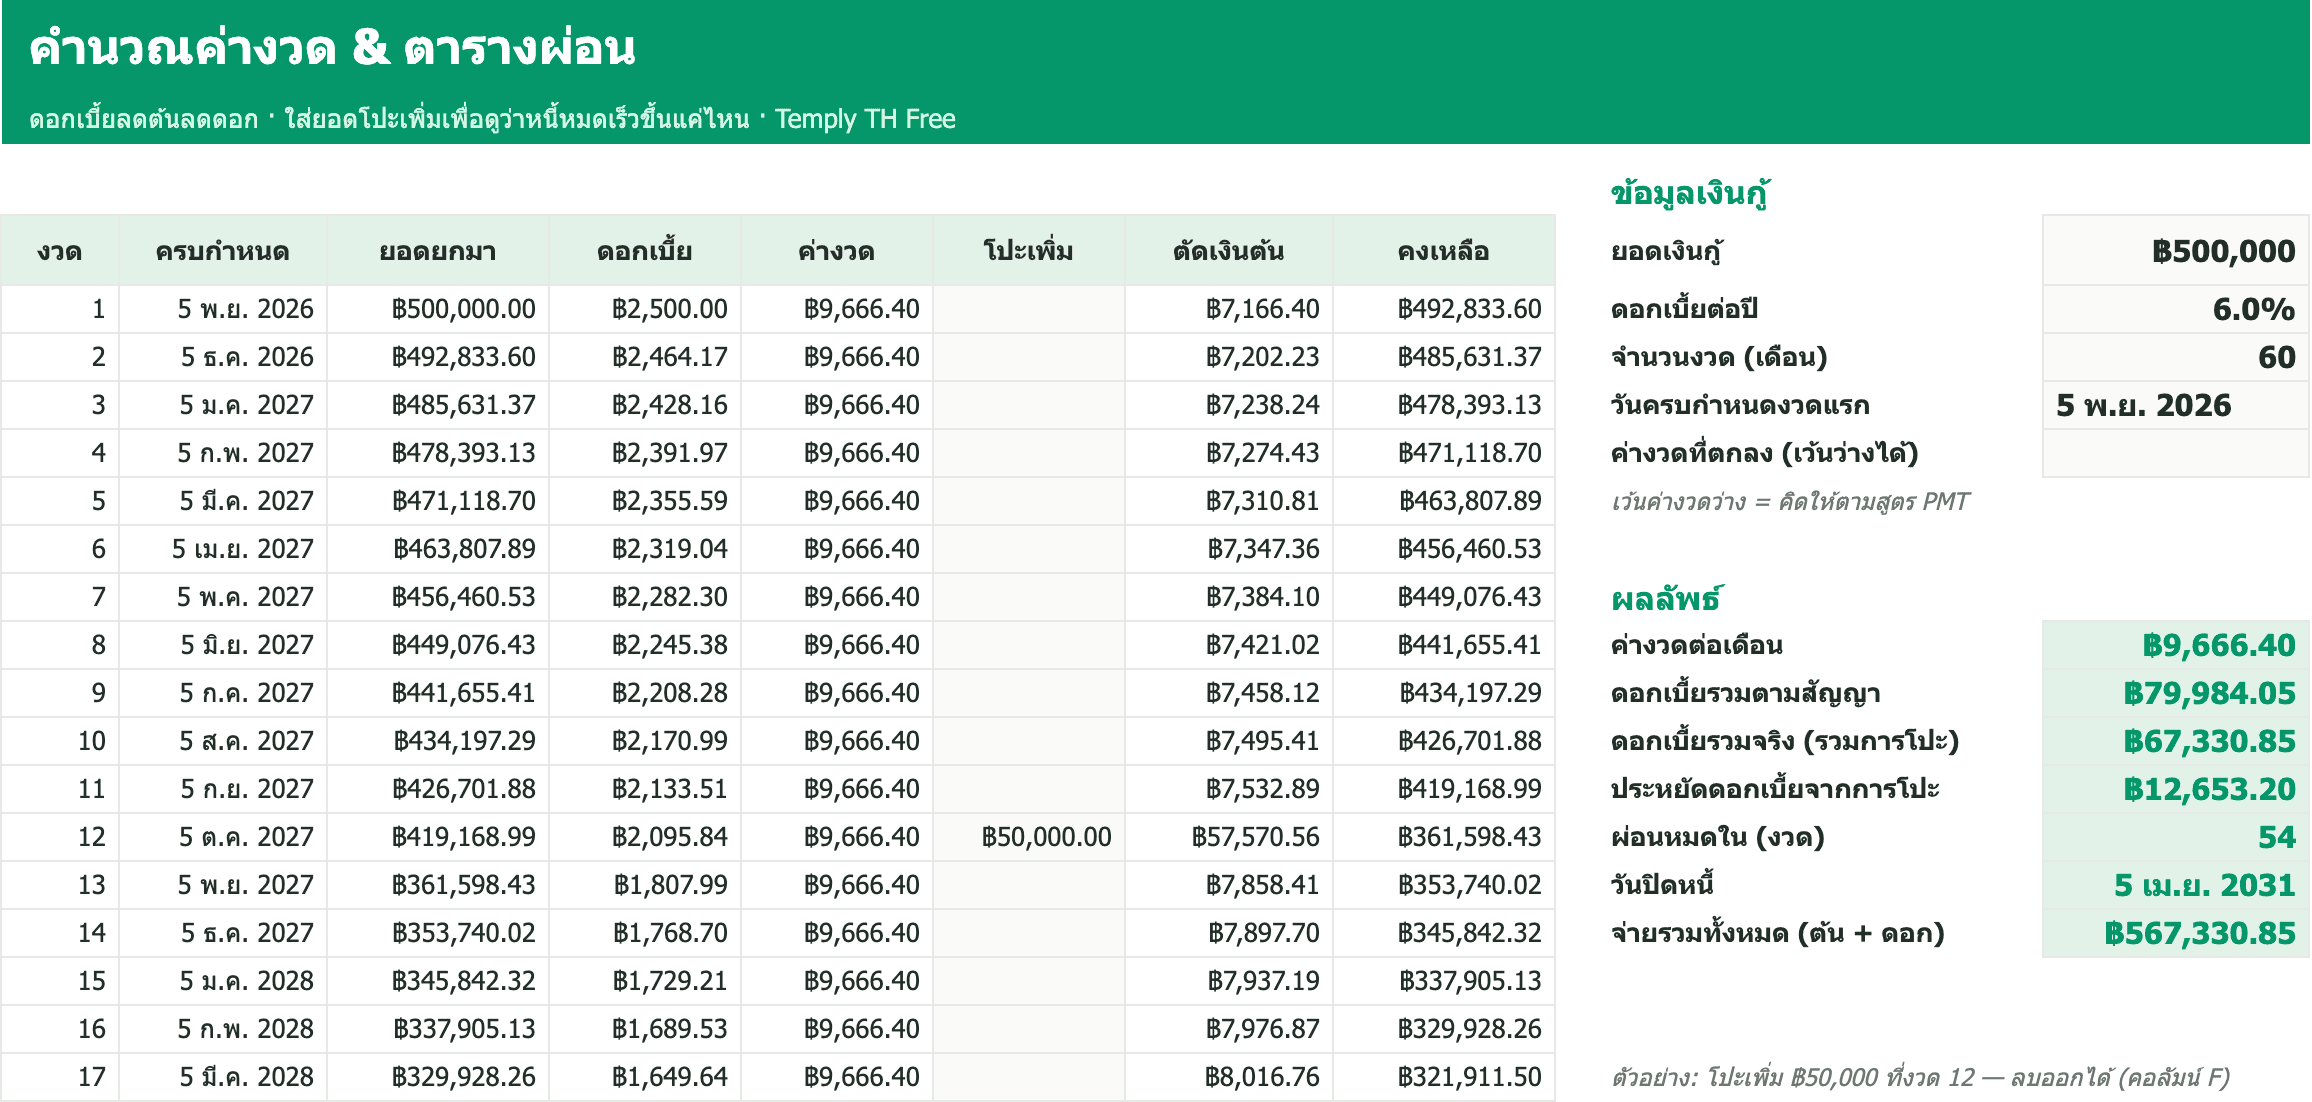Select the empty extra payment cell in row 1
The width and height of the screenshot is (2312, 1102).
coord(1028,309)
